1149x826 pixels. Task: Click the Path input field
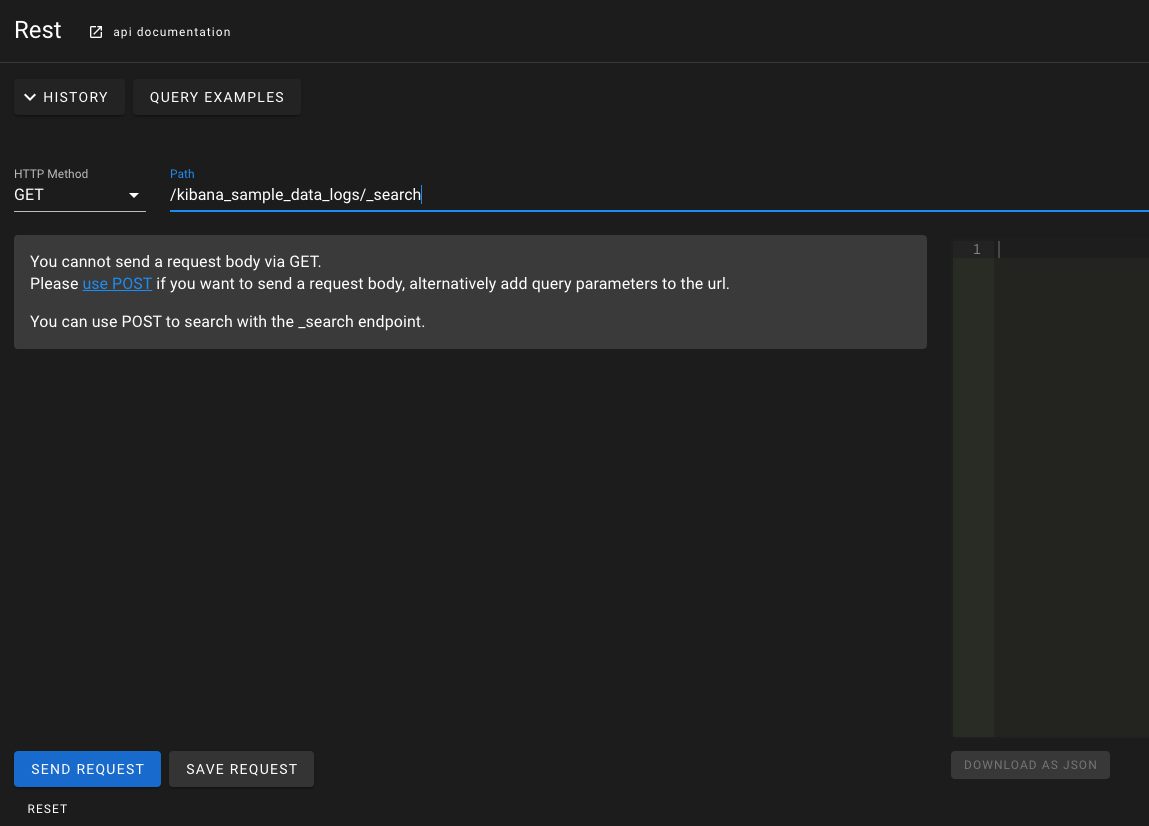pos(660,195)
